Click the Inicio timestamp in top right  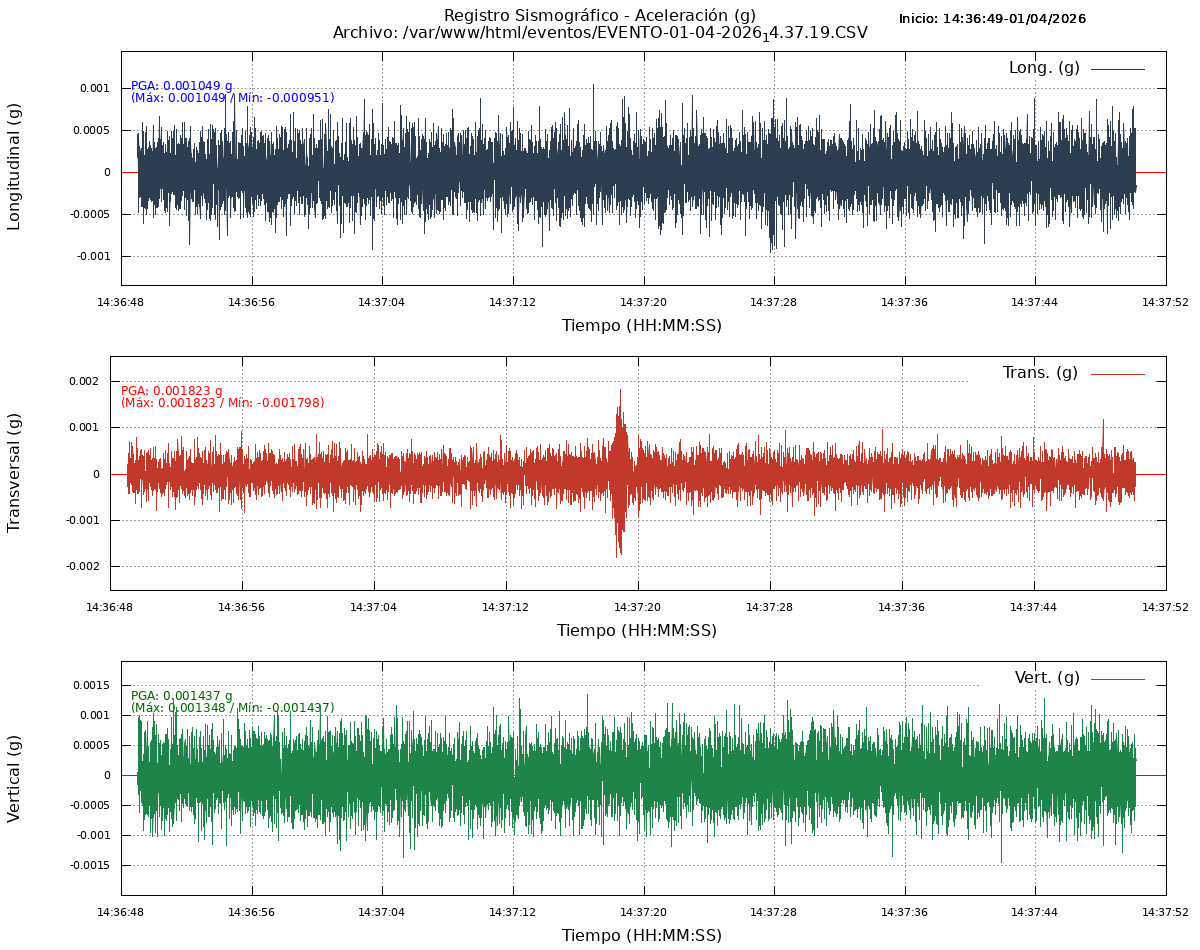[x=992, y=19]
